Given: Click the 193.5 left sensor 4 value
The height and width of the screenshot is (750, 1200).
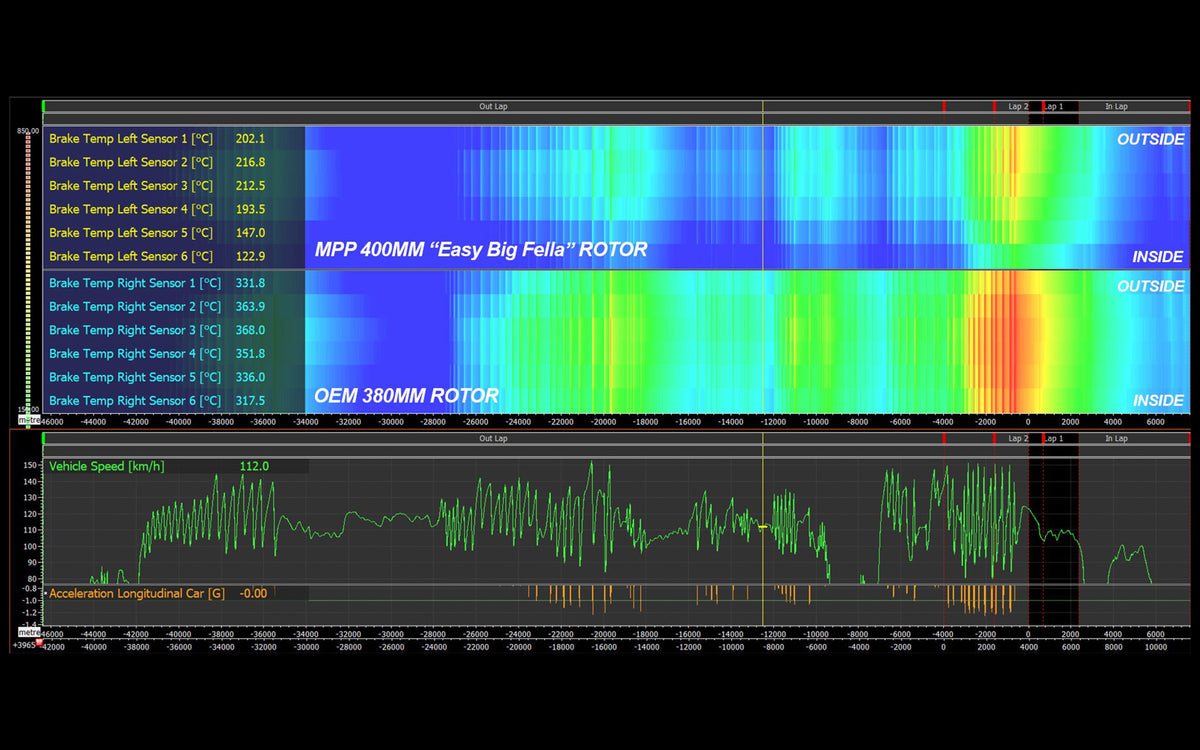Looking at the screenshot, I should [x=250, y=209].
